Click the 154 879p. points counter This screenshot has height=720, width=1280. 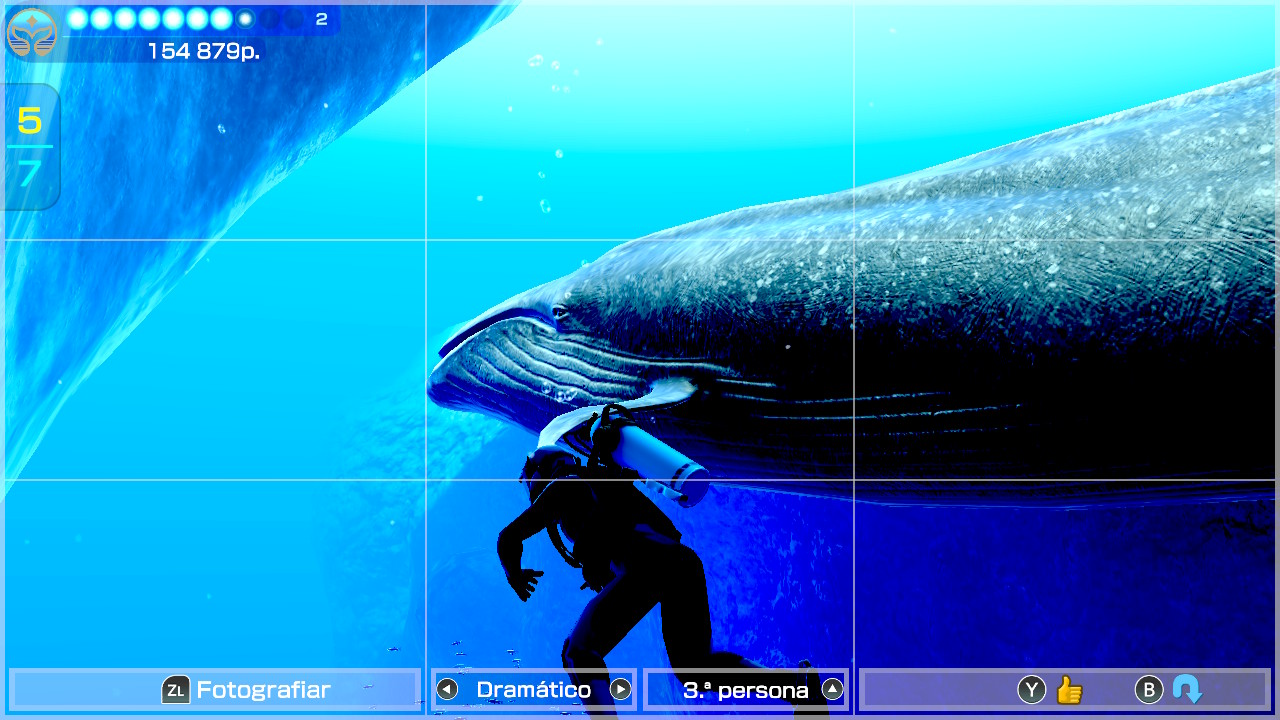tap(204, 51)
